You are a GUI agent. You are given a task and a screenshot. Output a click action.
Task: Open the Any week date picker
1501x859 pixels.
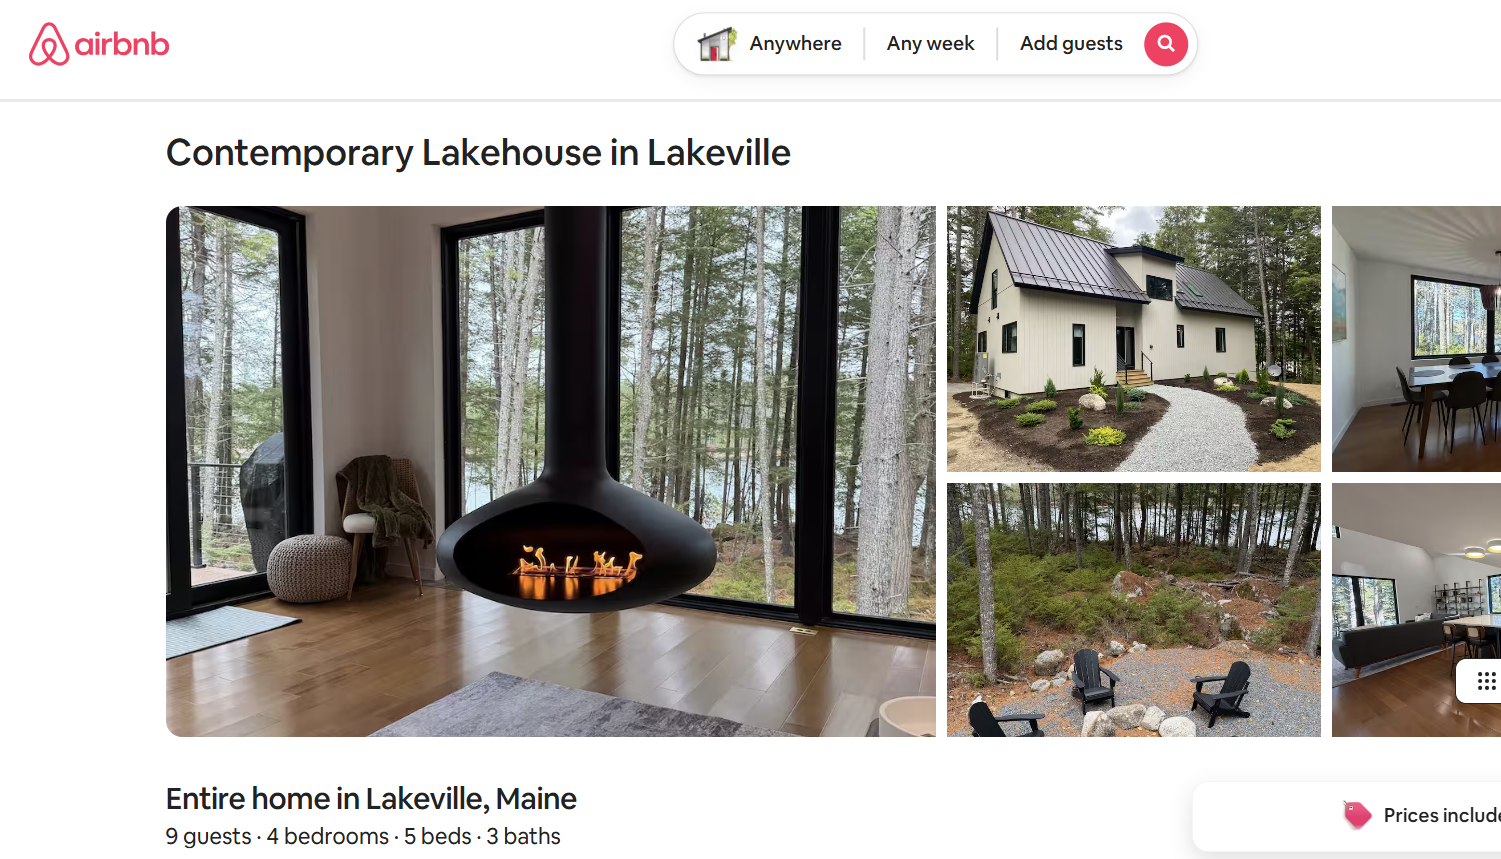point(930,44)
